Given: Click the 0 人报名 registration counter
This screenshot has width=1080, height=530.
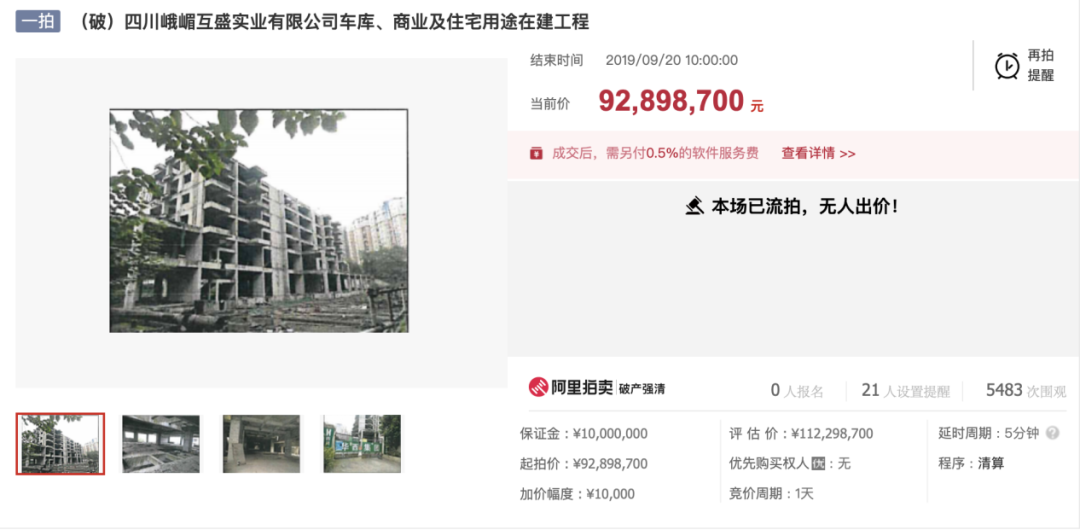Looking at the screenshot, I should 797,391.
